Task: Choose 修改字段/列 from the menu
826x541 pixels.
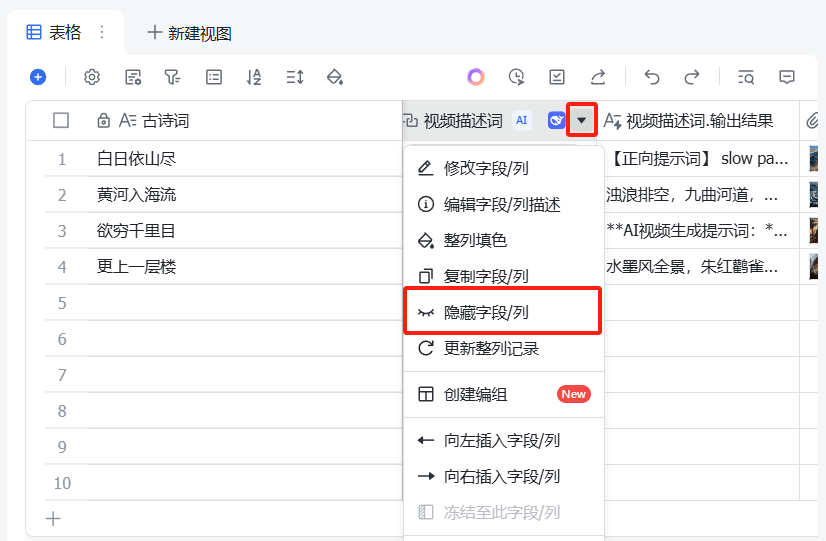Action: (x=504, y=168)
